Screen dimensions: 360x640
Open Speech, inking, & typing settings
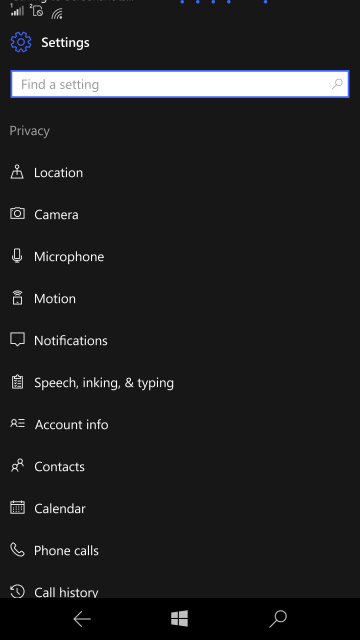click(x=180, y=382)
